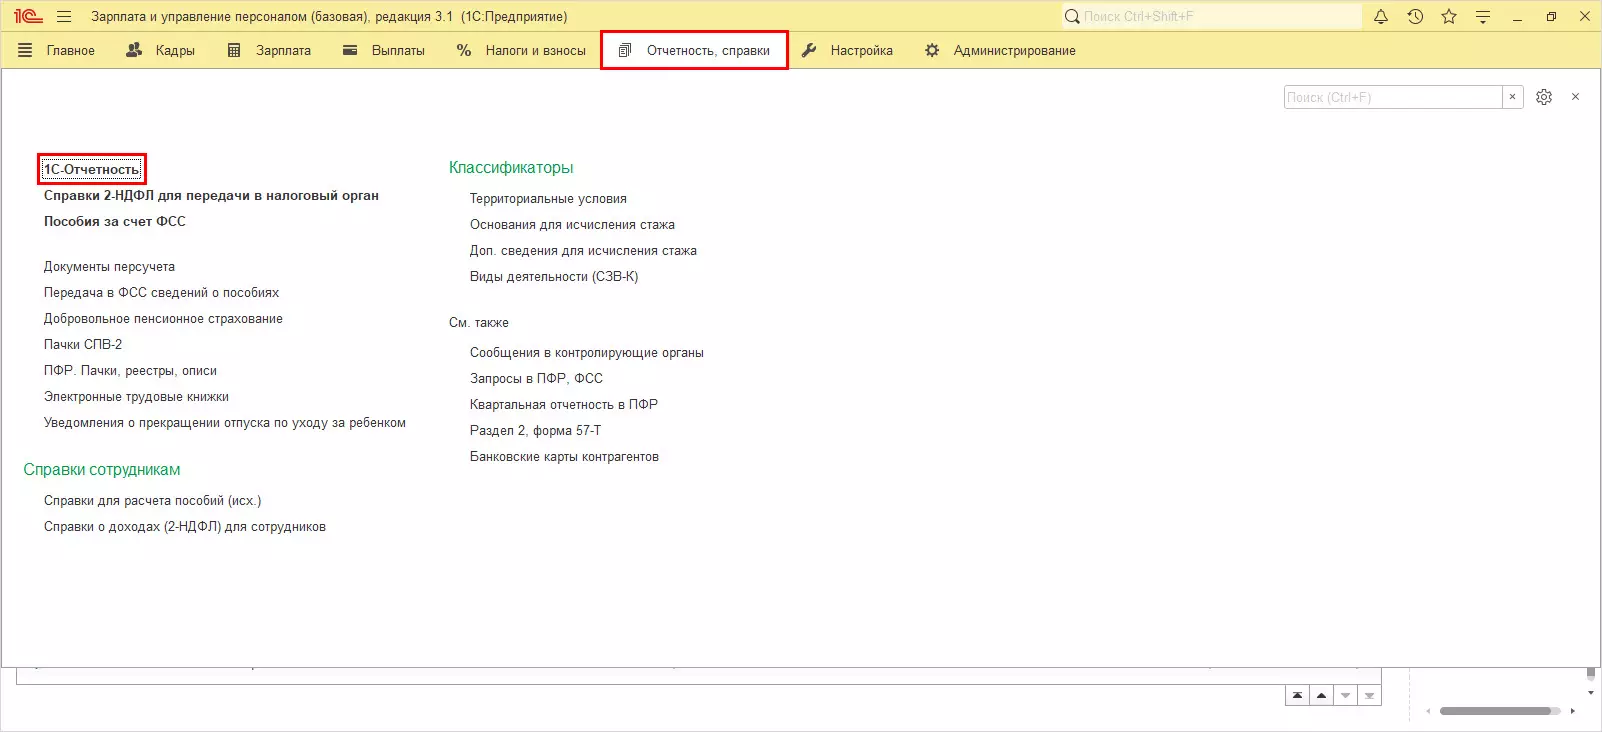Click the vertical scrollbar down arrow at bottom right
The height and width of the screenshot is (732, 1602).
pos(1591,693)
